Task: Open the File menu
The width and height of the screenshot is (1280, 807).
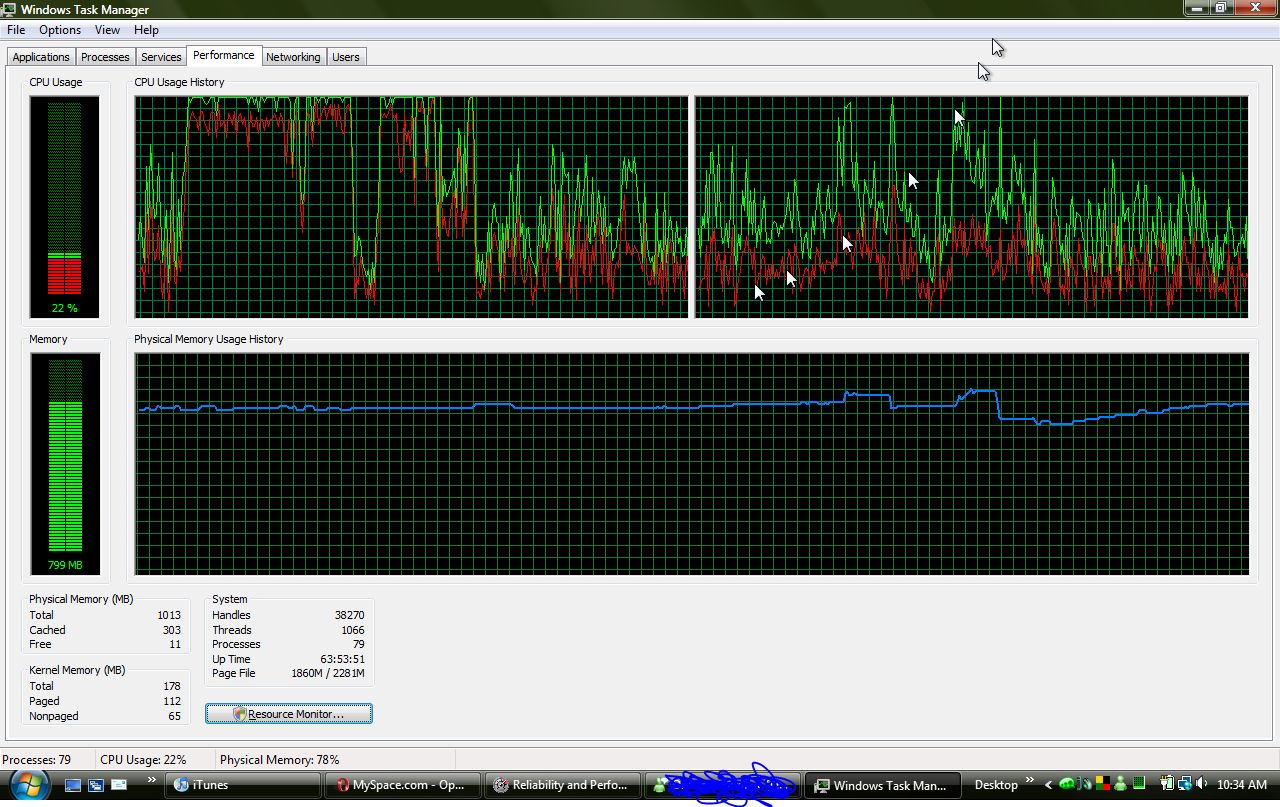Action: point(16,30)
